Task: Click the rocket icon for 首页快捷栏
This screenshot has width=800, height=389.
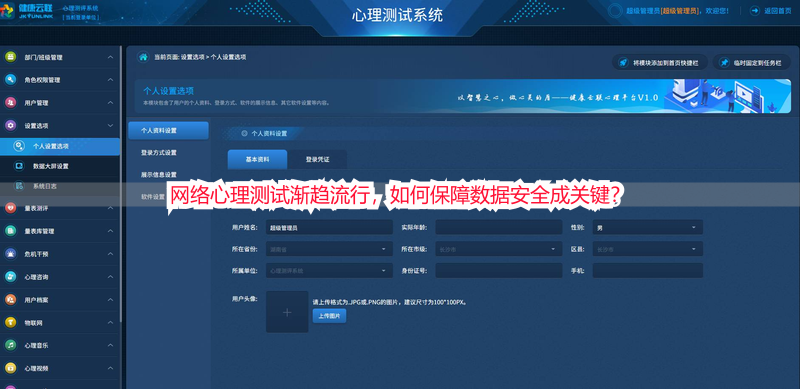Action: coord(623,62)
